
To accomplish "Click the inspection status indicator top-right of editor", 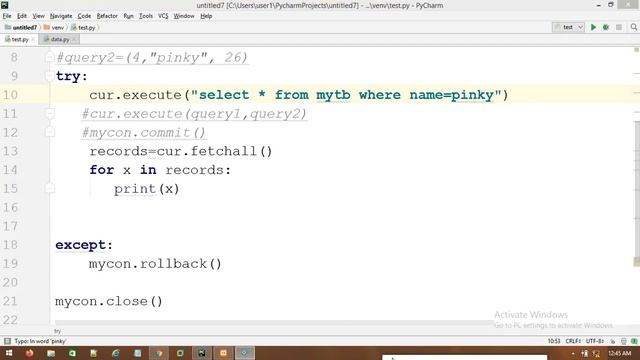I will [636, 50].
